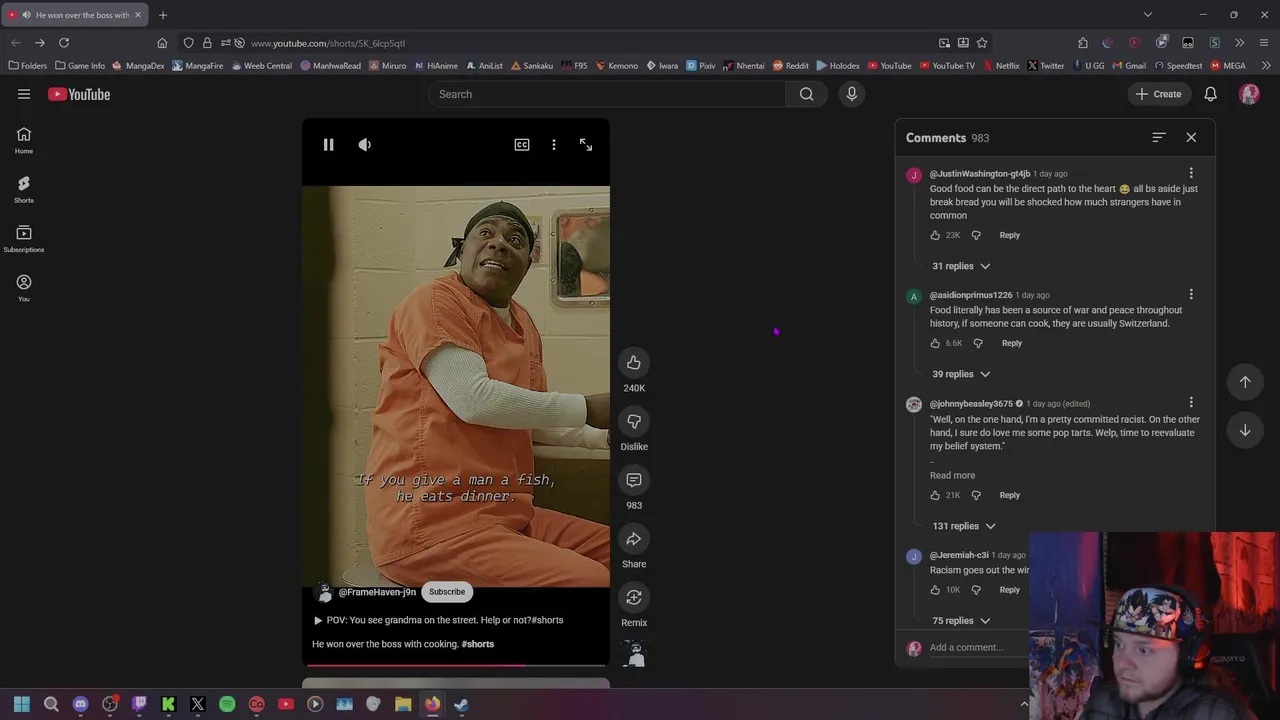Expand 31 replies under JustinWashington's comment

[961, 266]
